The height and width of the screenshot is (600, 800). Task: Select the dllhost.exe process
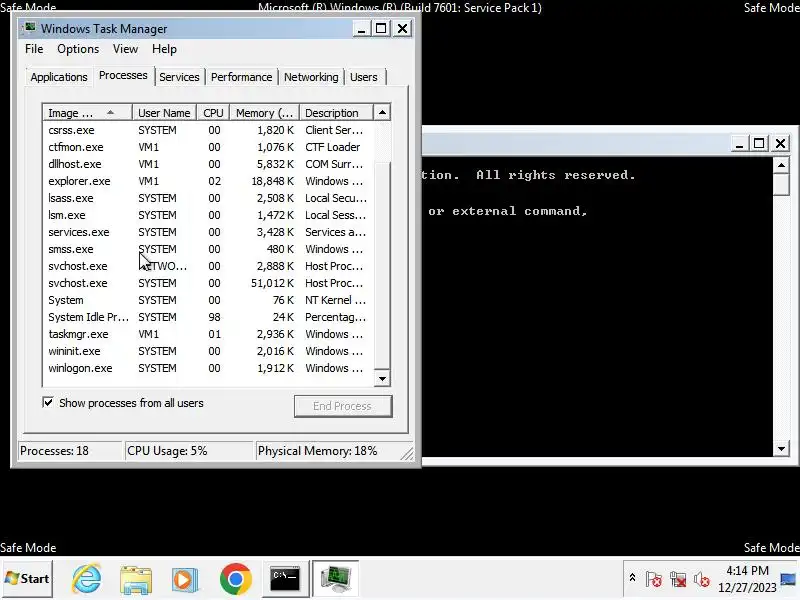coord(209,164)
